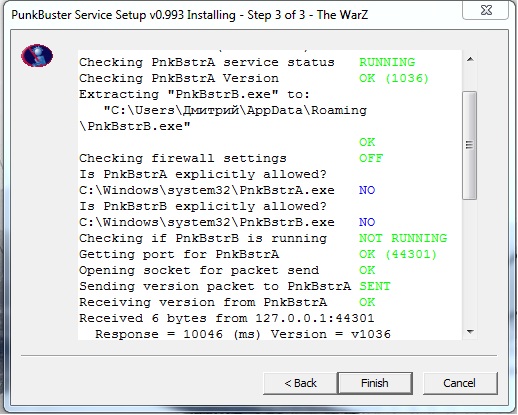Click Finish to complete installation
Screen dimensions: 518x415
(x=375, y=383)
